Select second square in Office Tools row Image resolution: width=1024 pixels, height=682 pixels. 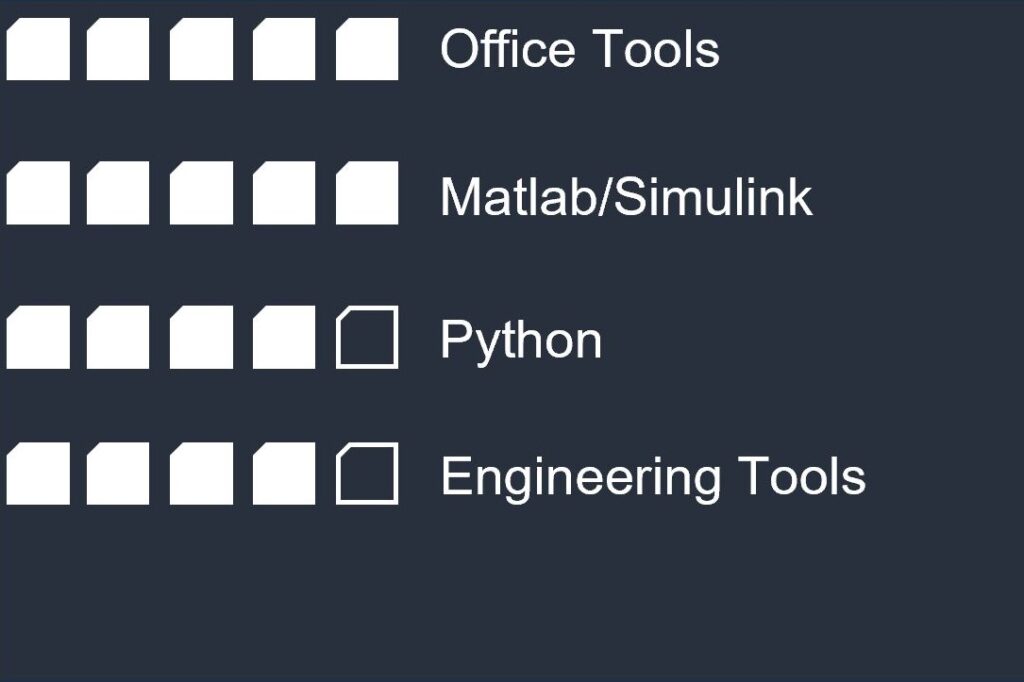(x=118, y=49)
